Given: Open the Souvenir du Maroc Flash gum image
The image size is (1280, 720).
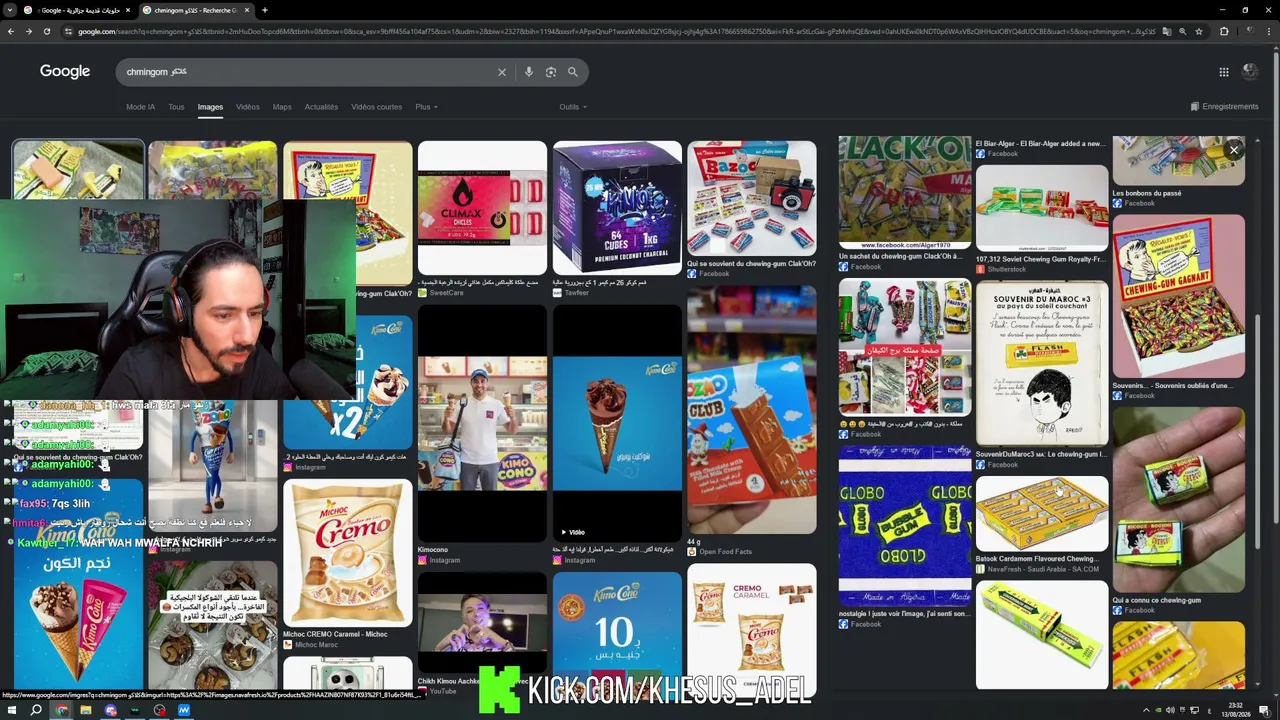Looking at the screenshot, I should [1042, 363].
